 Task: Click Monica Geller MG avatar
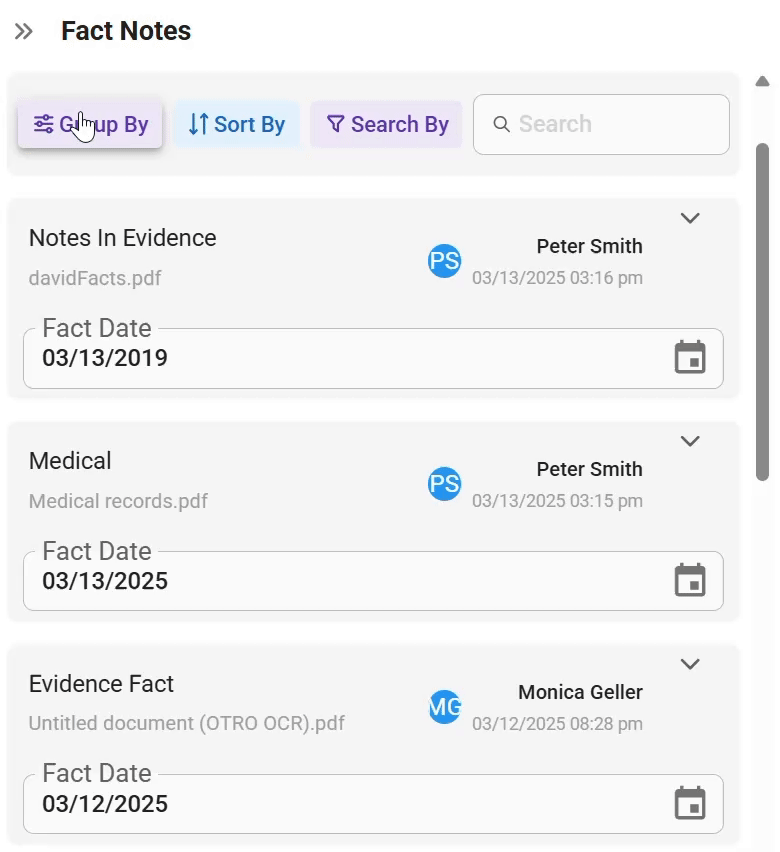point(444,707)
